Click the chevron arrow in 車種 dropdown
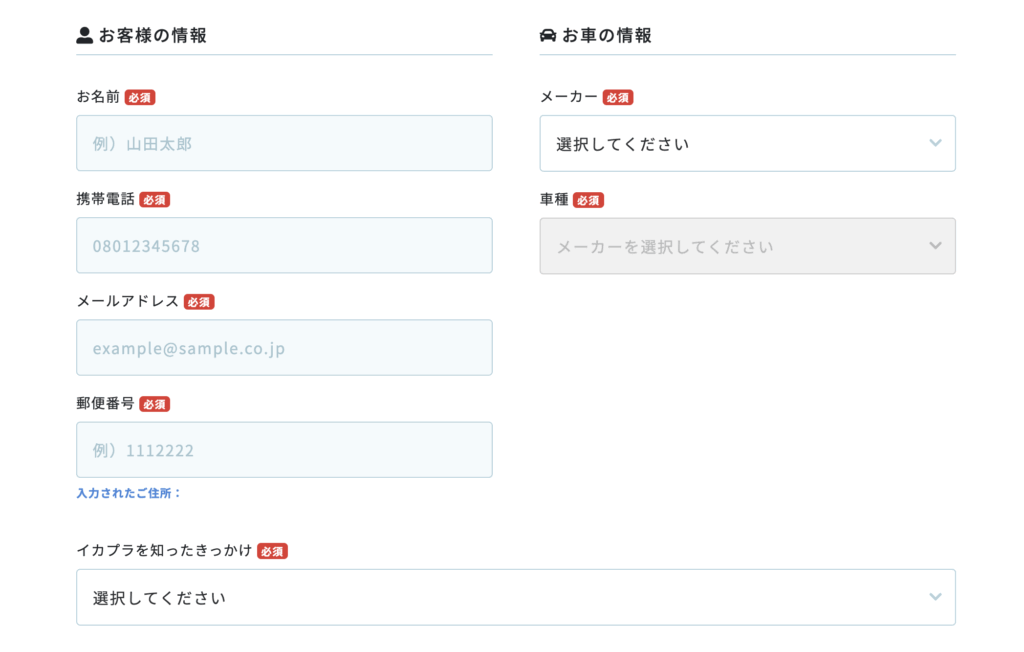 click(935, 246)
